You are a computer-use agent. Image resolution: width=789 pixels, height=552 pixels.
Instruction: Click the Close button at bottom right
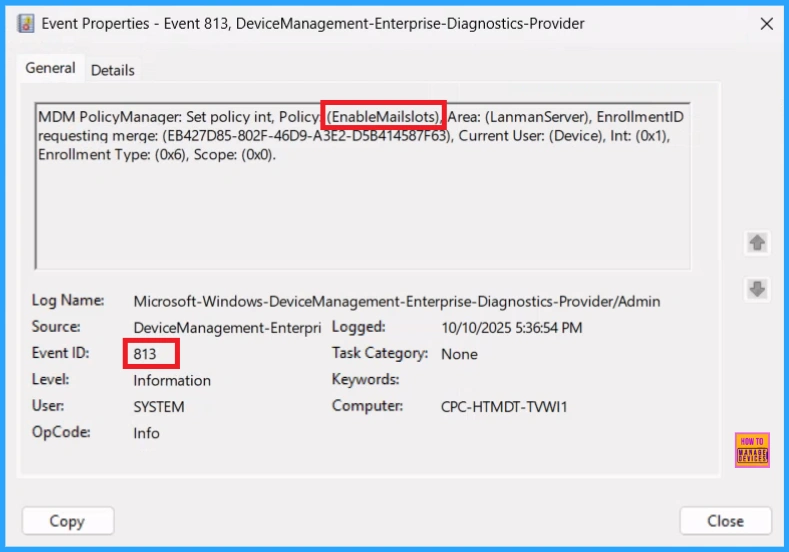(725, 521)
